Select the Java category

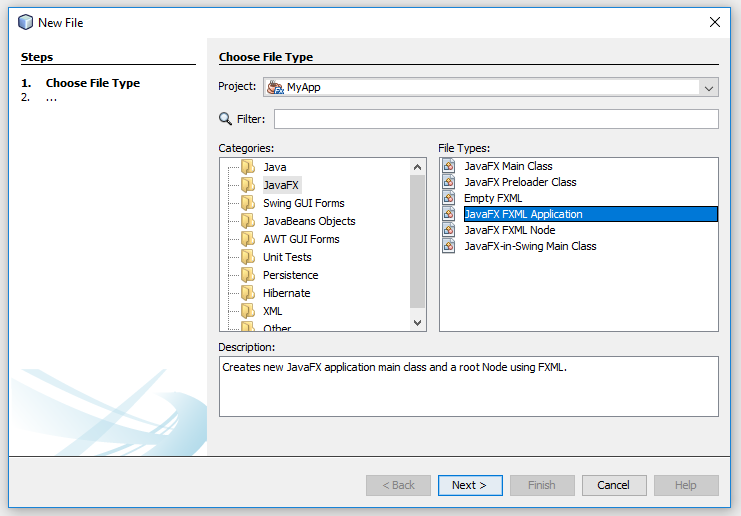point(275,167)
